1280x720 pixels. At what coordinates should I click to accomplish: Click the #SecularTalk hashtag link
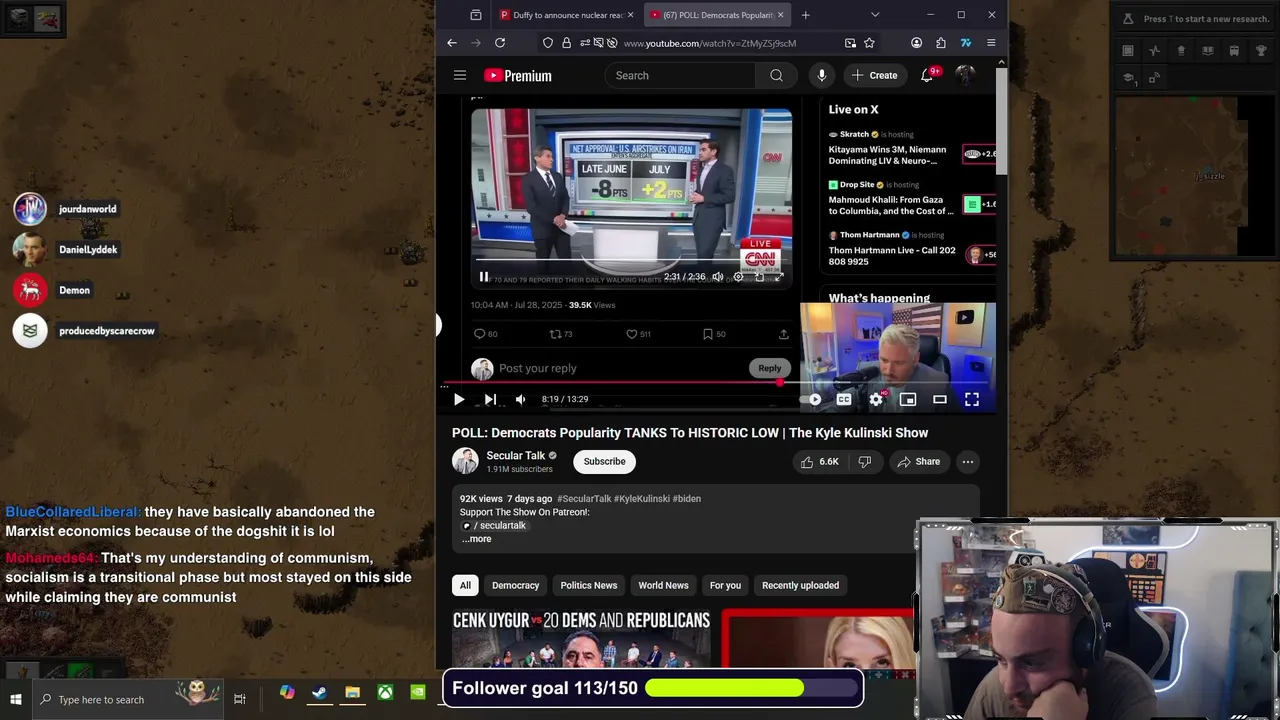pyautogui.click(x=584, y=499)
